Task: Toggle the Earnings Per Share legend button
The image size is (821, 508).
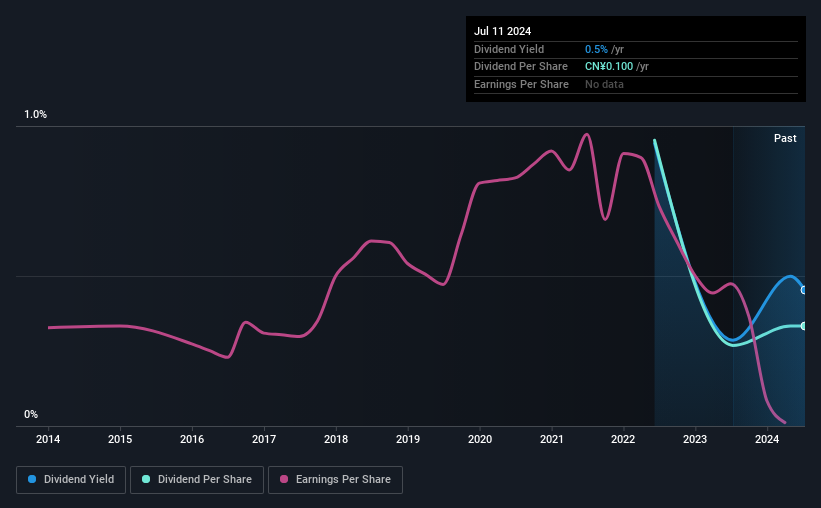Action: point(335,479)
